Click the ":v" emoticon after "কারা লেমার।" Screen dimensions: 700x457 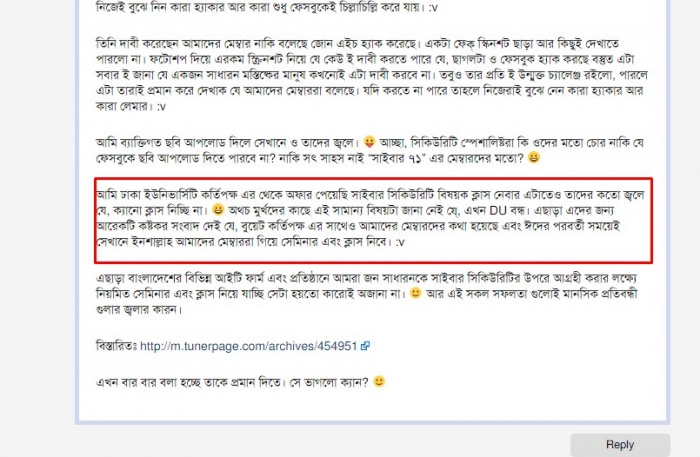tap(161, 107)
